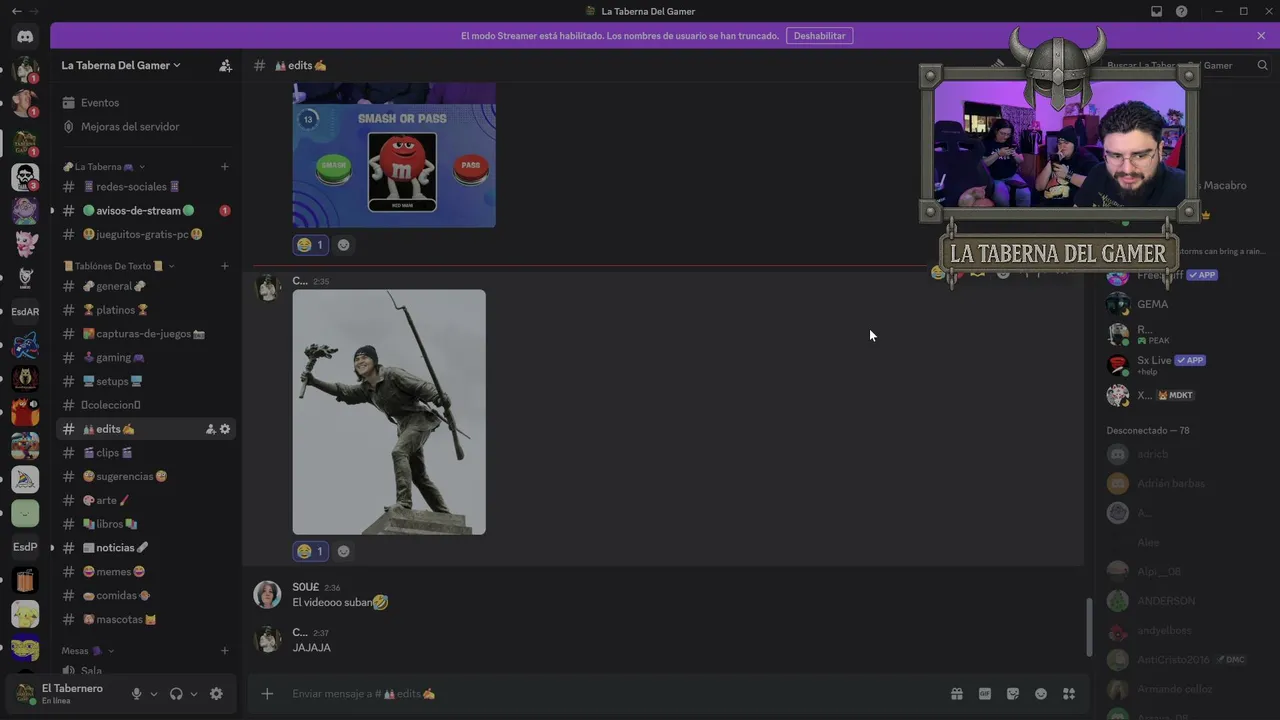Click the invite people icon beside server name

[225, 65]
